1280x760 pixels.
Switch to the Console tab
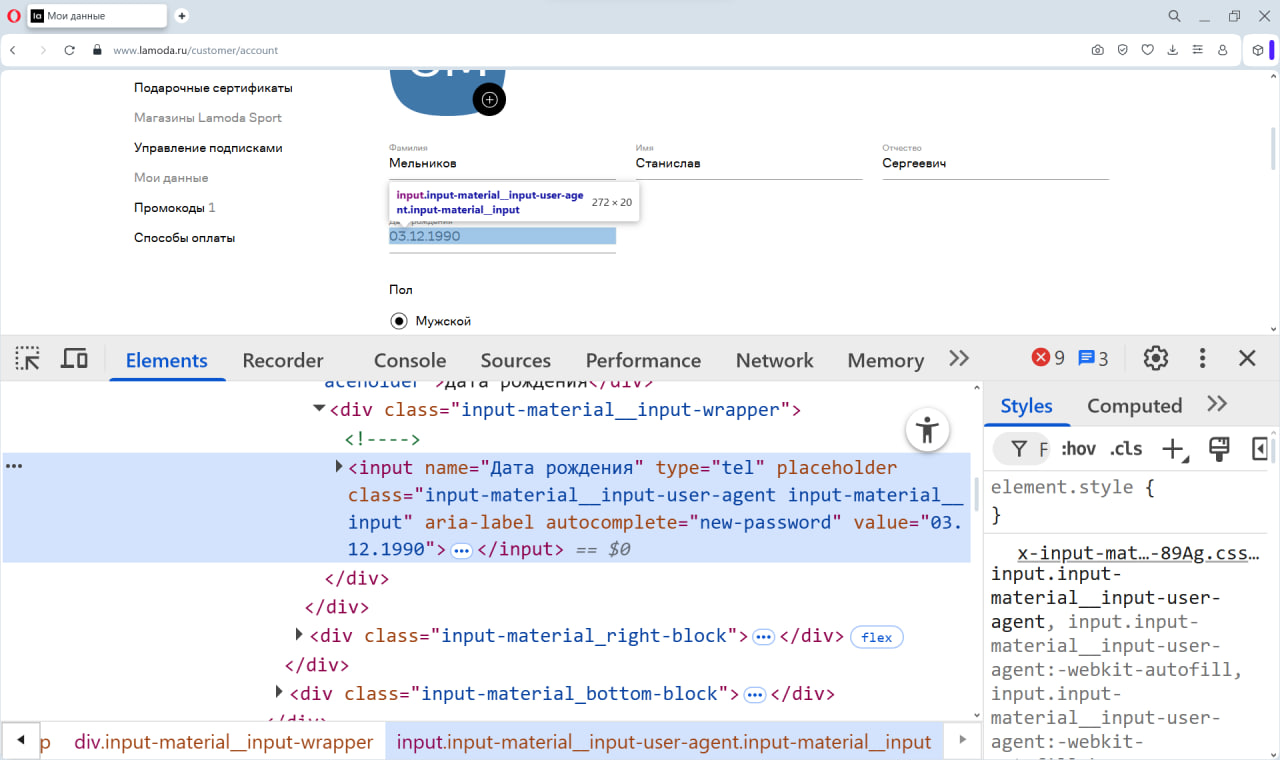[410, 360]
